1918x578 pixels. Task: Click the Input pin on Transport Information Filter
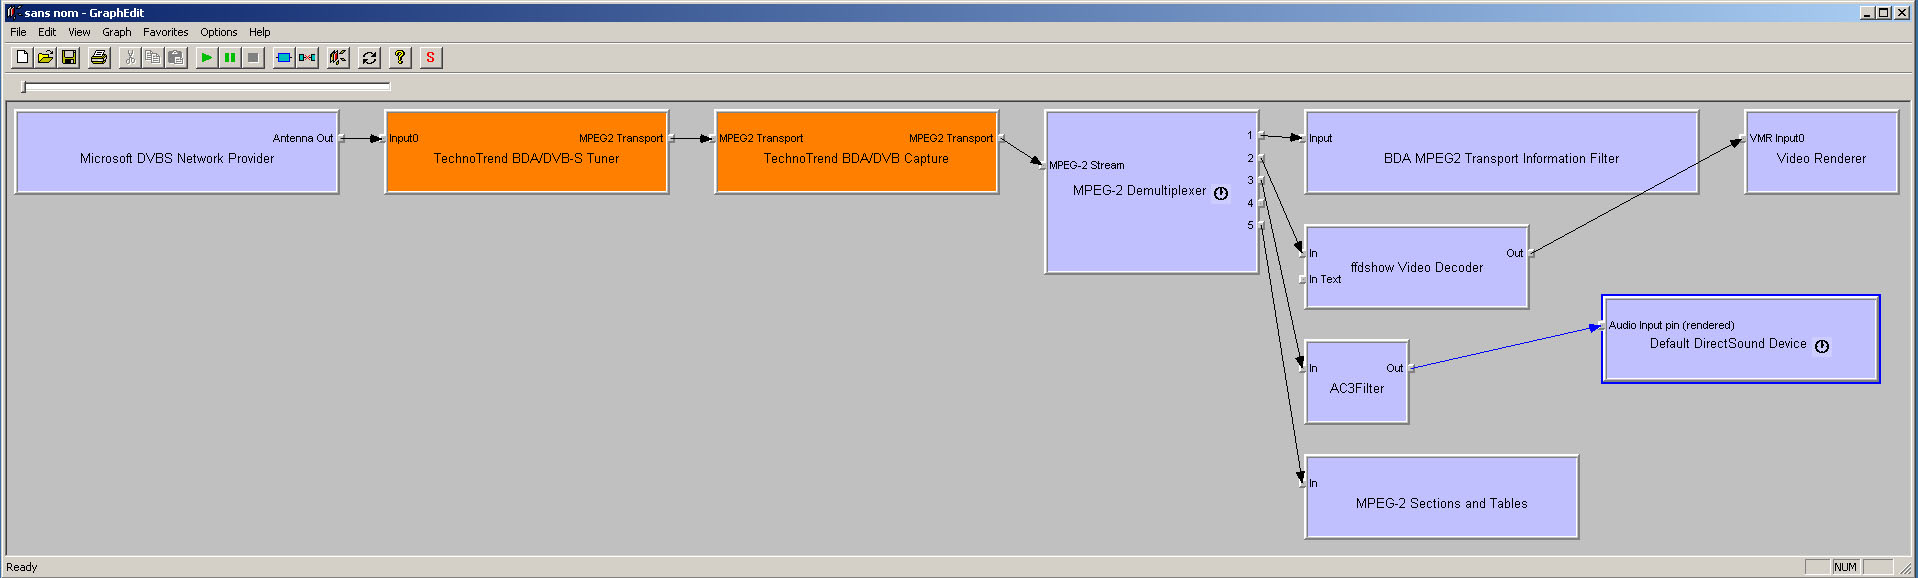pyautogui.click(x=1321, y=139)
